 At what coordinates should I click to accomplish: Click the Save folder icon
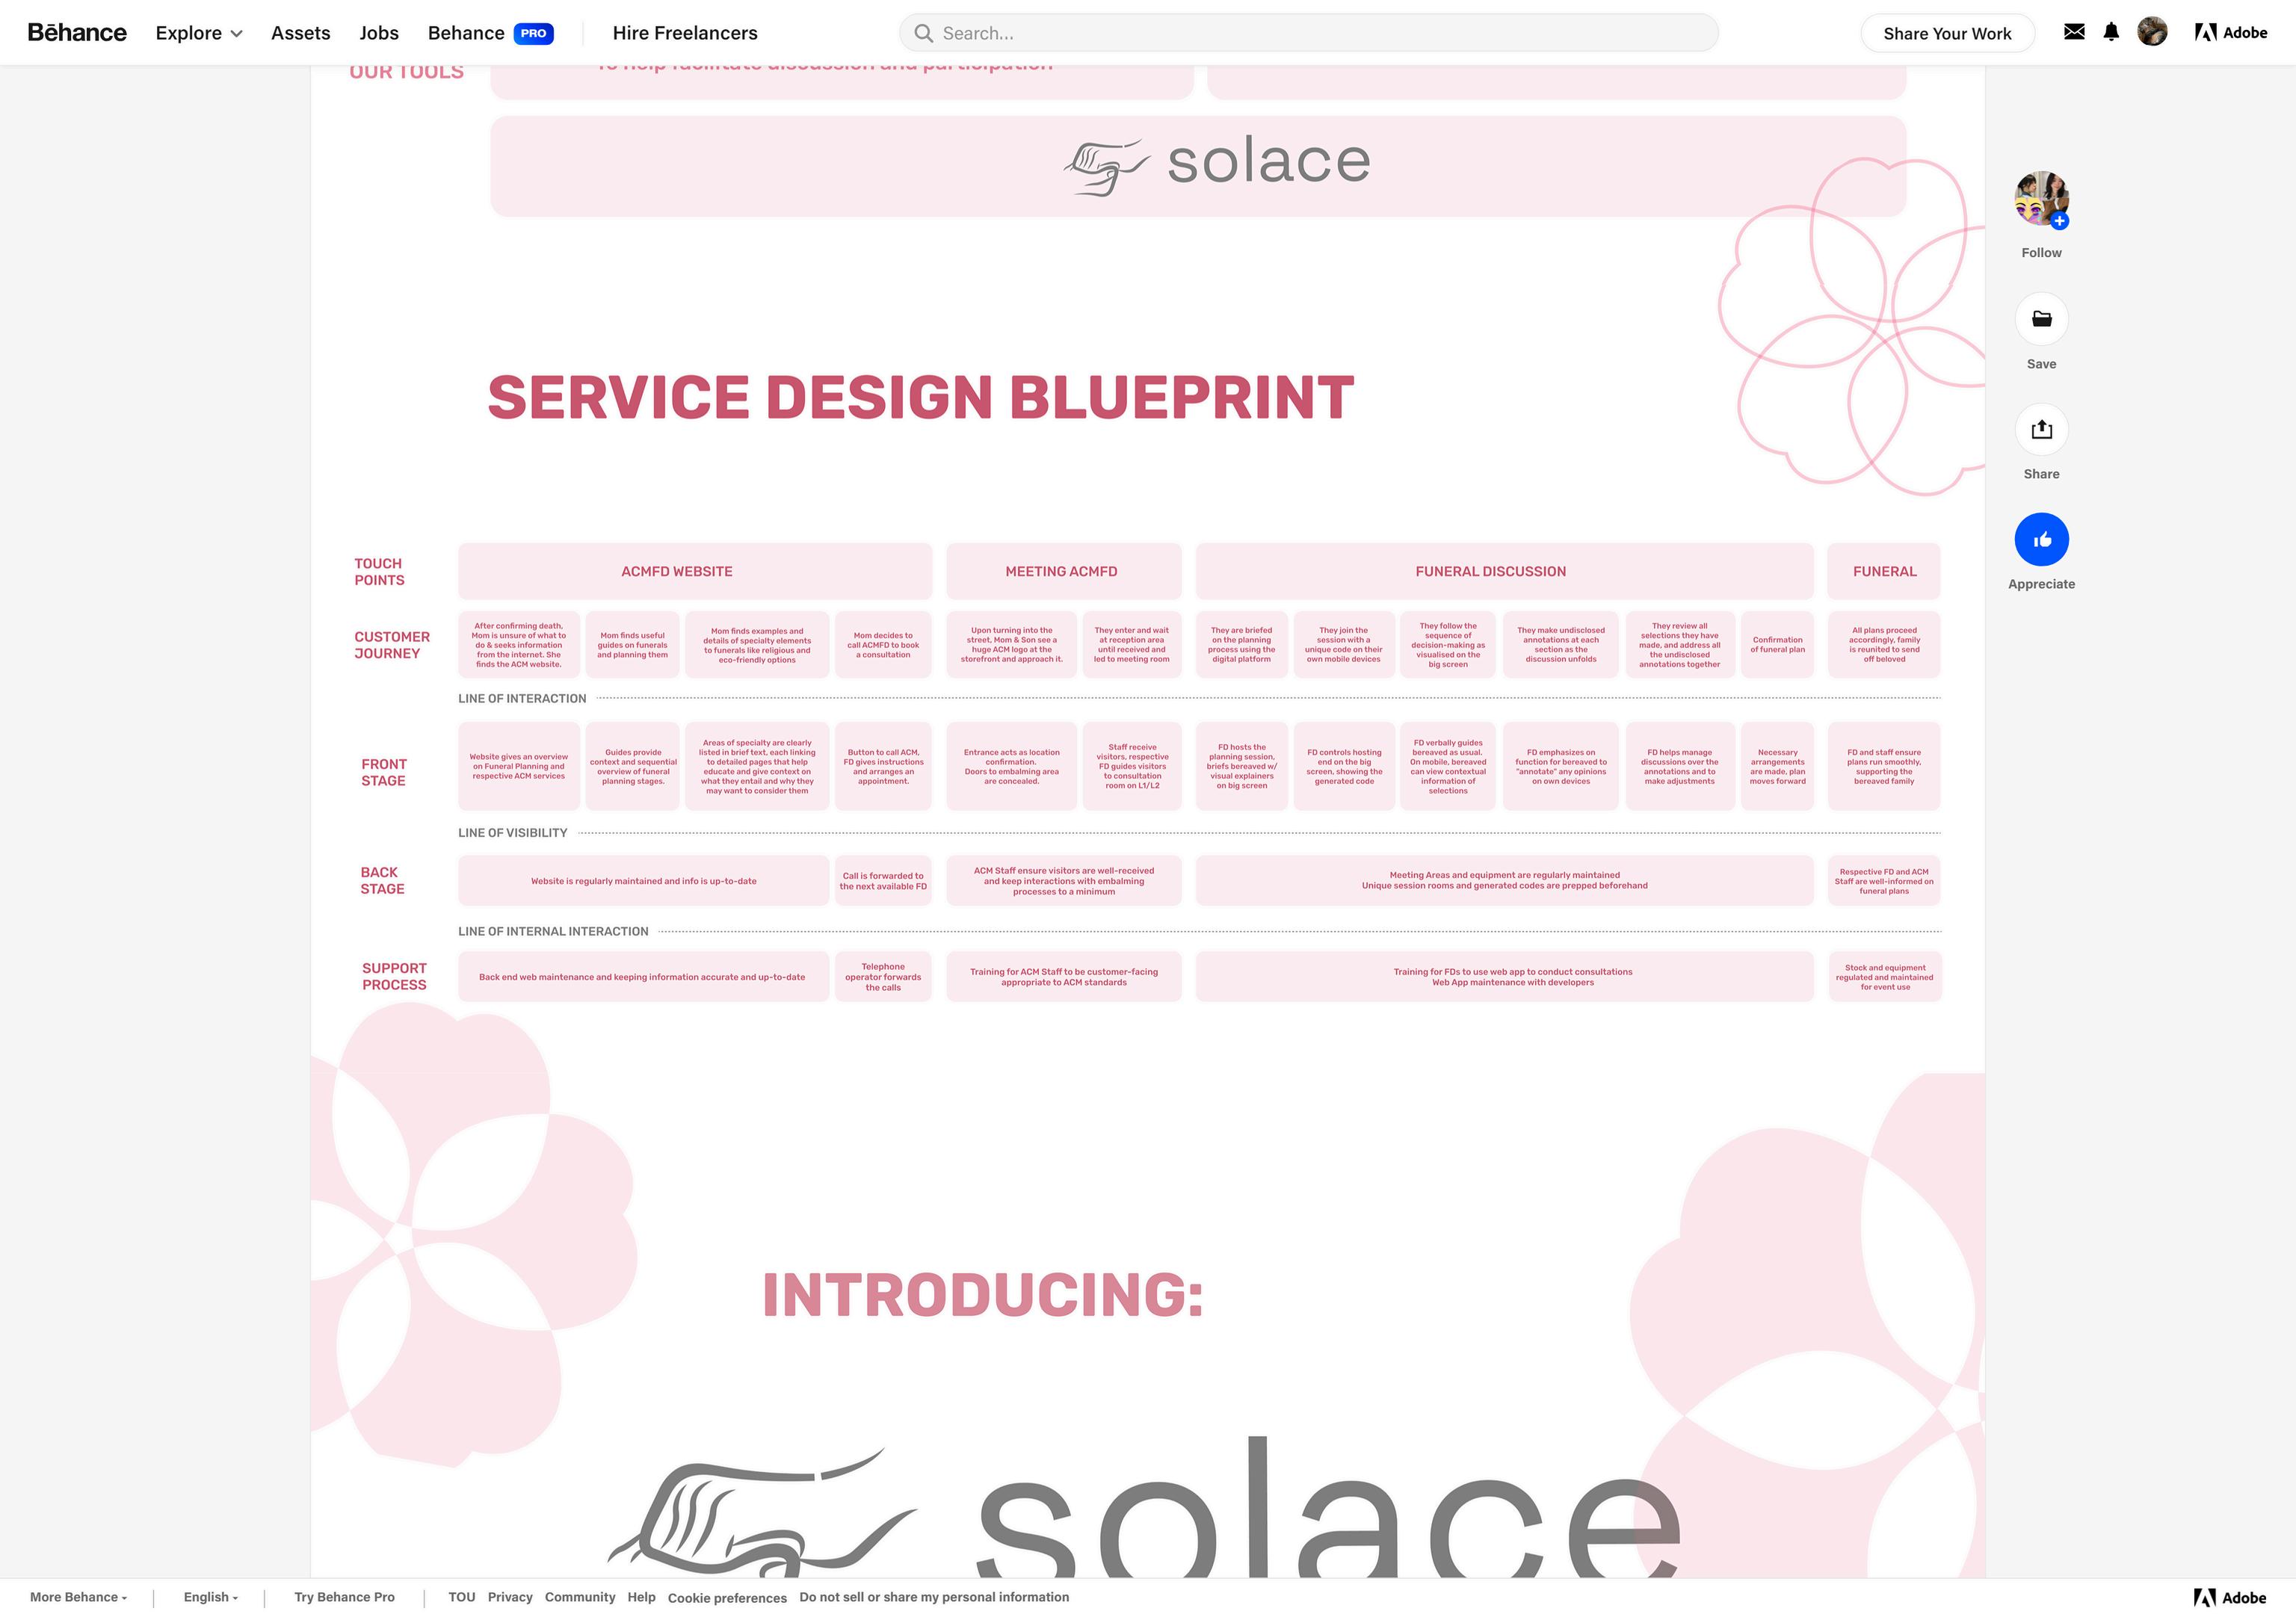[x=2041, y=319]
